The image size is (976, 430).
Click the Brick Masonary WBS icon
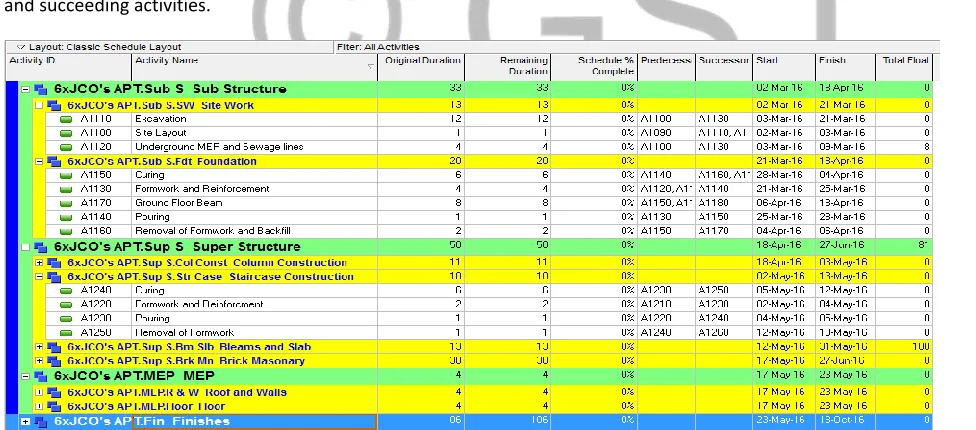[54, 361]
